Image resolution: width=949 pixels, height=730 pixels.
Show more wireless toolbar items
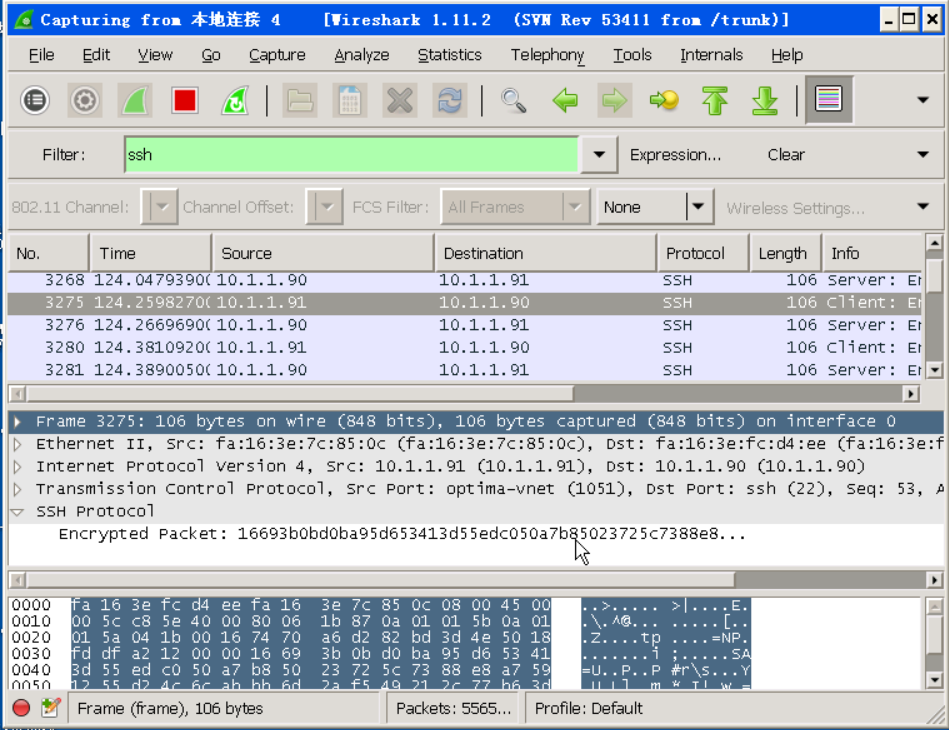922,207
